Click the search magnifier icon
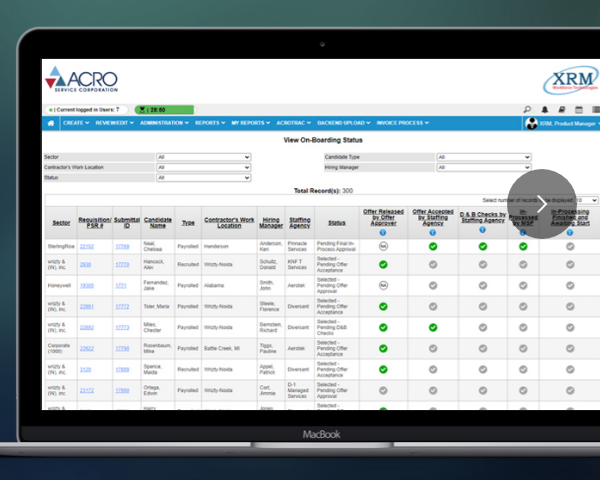The image size is (600, 480). 527,109
